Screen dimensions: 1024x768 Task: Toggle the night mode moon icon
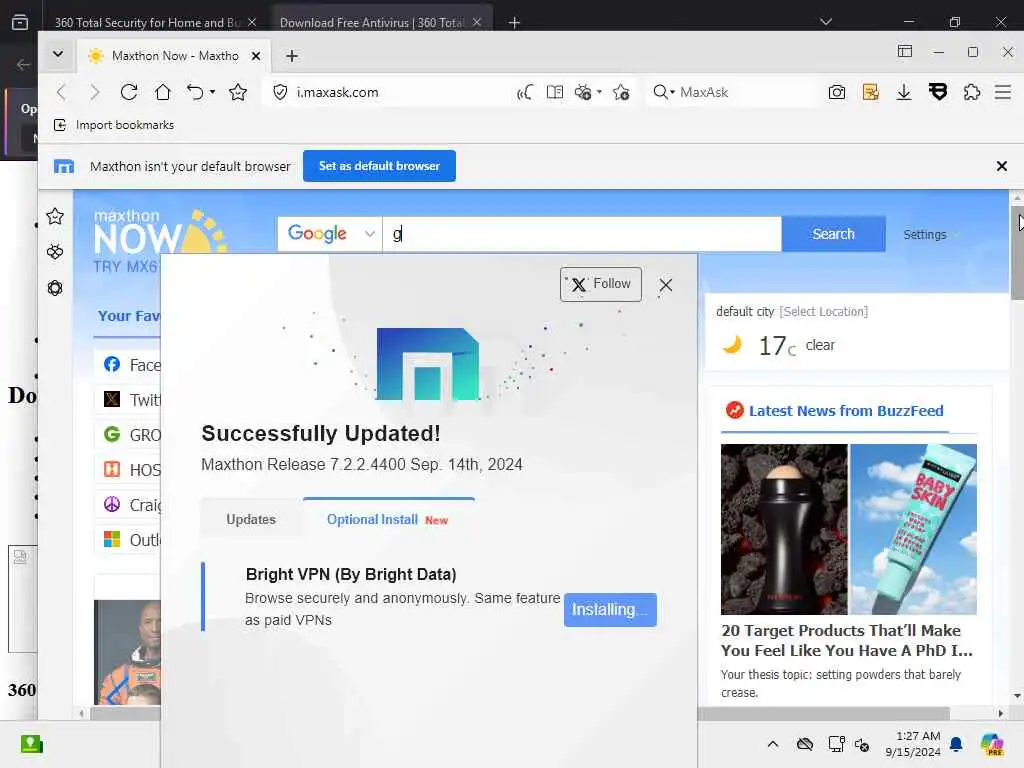(x=525, y=92)
